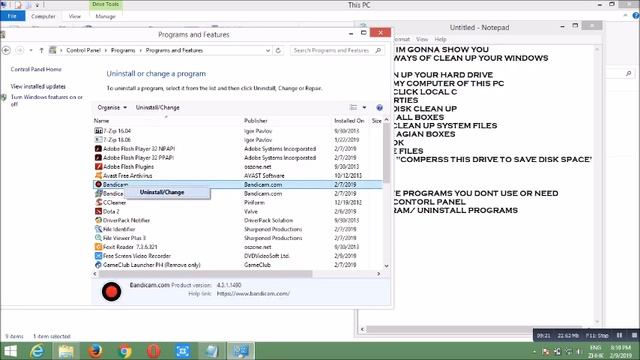Select GameClub Launcher PH icon

point(98,265)
